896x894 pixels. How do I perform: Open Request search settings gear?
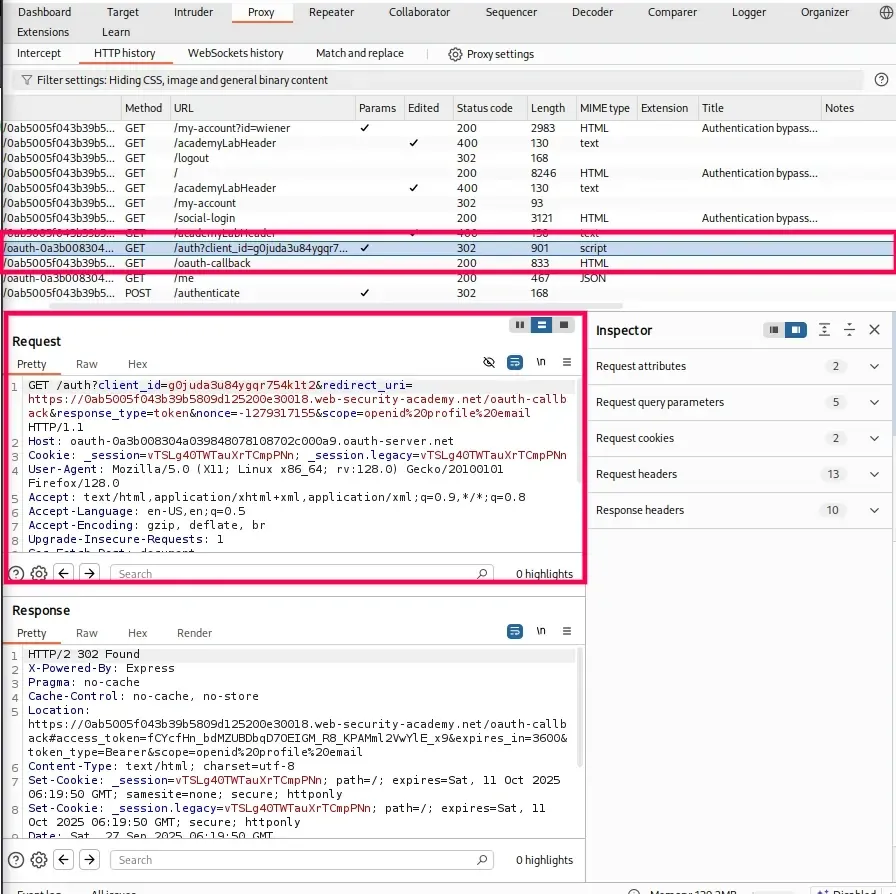point(39,573)
